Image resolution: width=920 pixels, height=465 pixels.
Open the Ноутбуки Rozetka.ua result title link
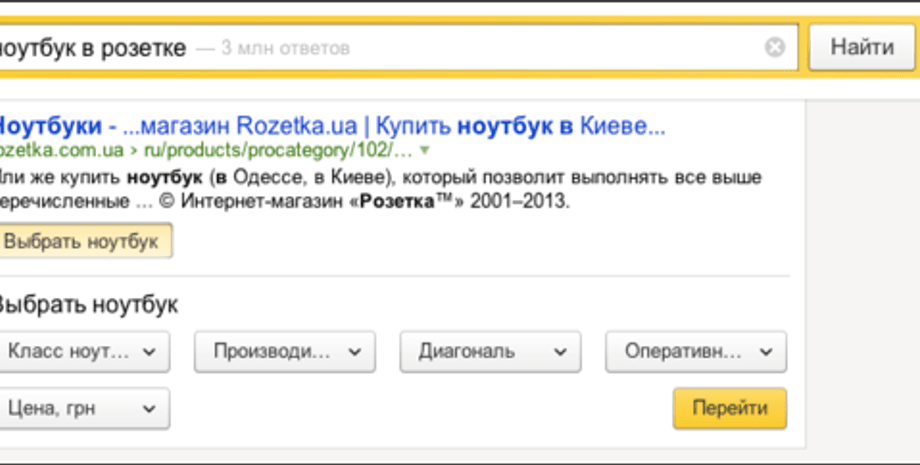coord(330,127)
